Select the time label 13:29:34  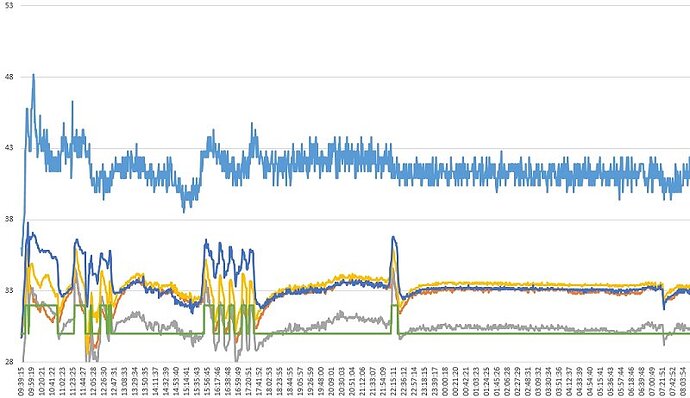[x=135, y=382]
